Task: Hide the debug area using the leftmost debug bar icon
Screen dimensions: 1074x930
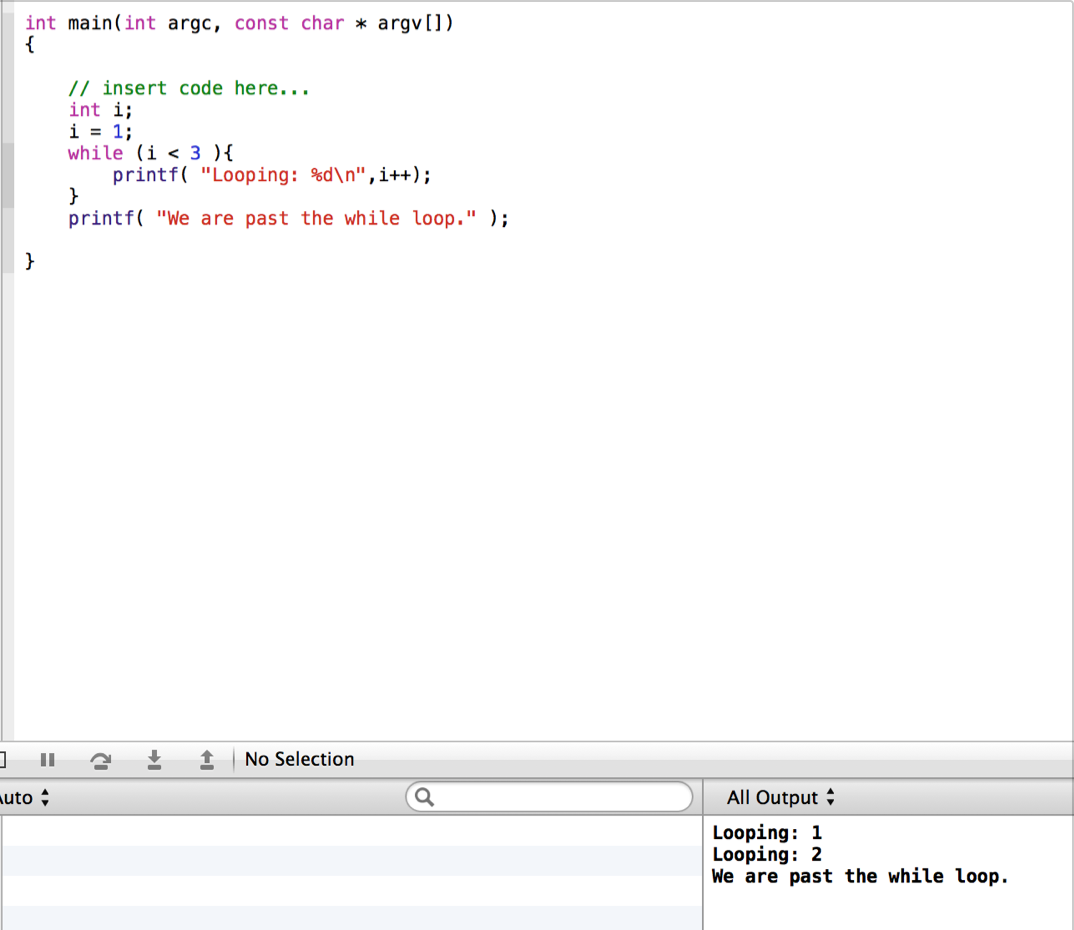Action: (x=4, y=760)
